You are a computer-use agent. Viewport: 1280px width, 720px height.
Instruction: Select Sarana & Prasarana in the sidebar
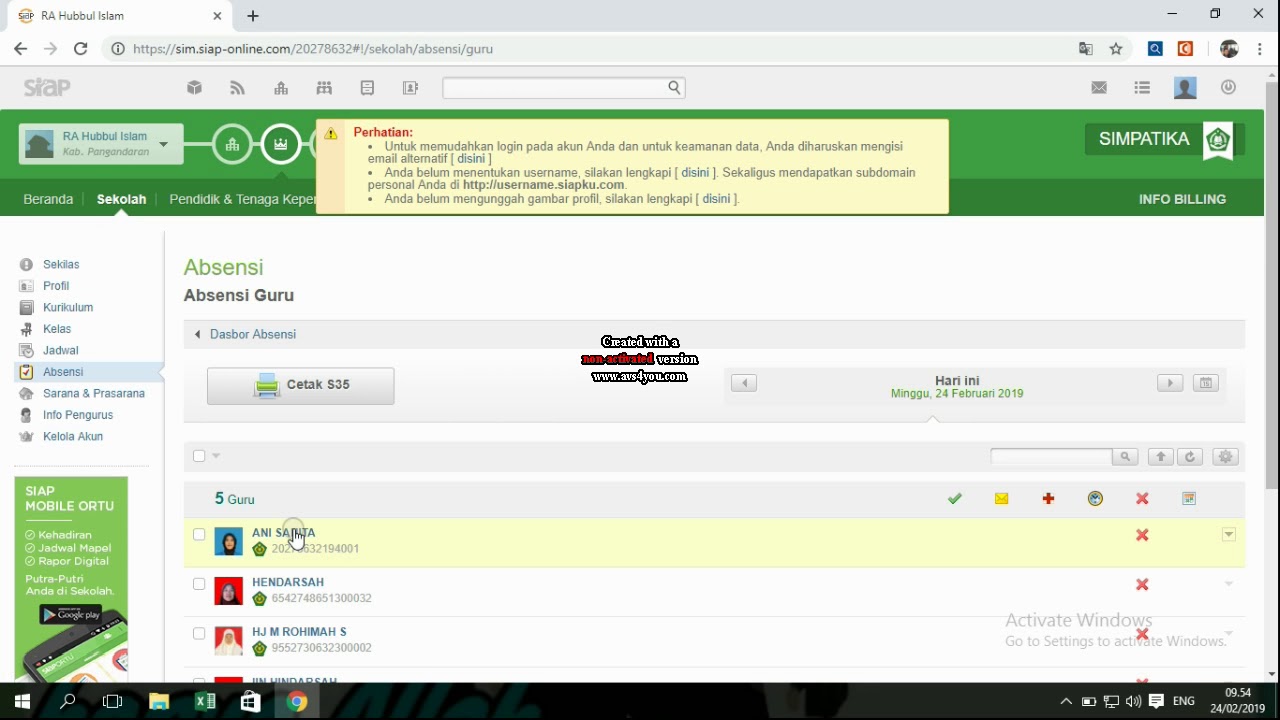[94, 394]
